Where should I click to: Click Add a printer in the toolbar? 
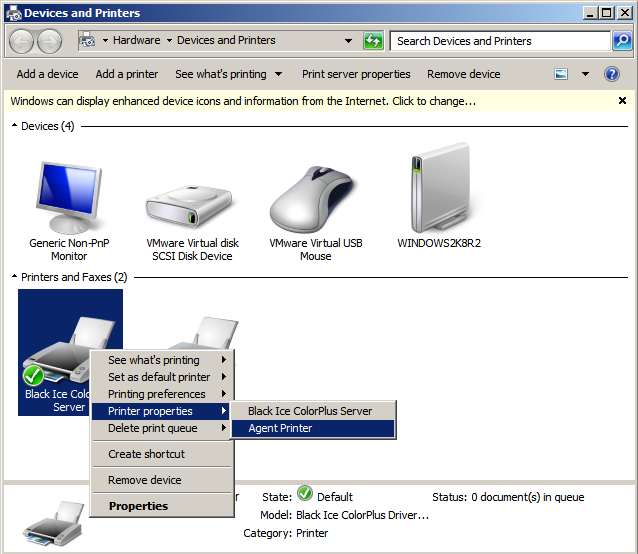(x=127, y=74)
